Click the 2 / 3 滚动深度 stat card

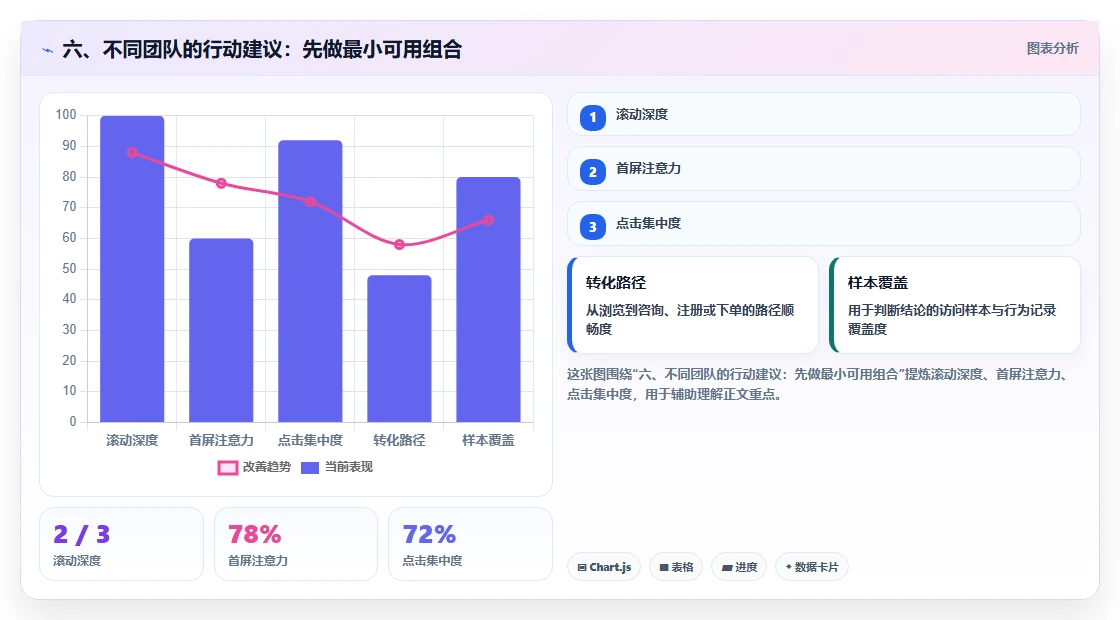pyautogui.click(x=121, y=544)
